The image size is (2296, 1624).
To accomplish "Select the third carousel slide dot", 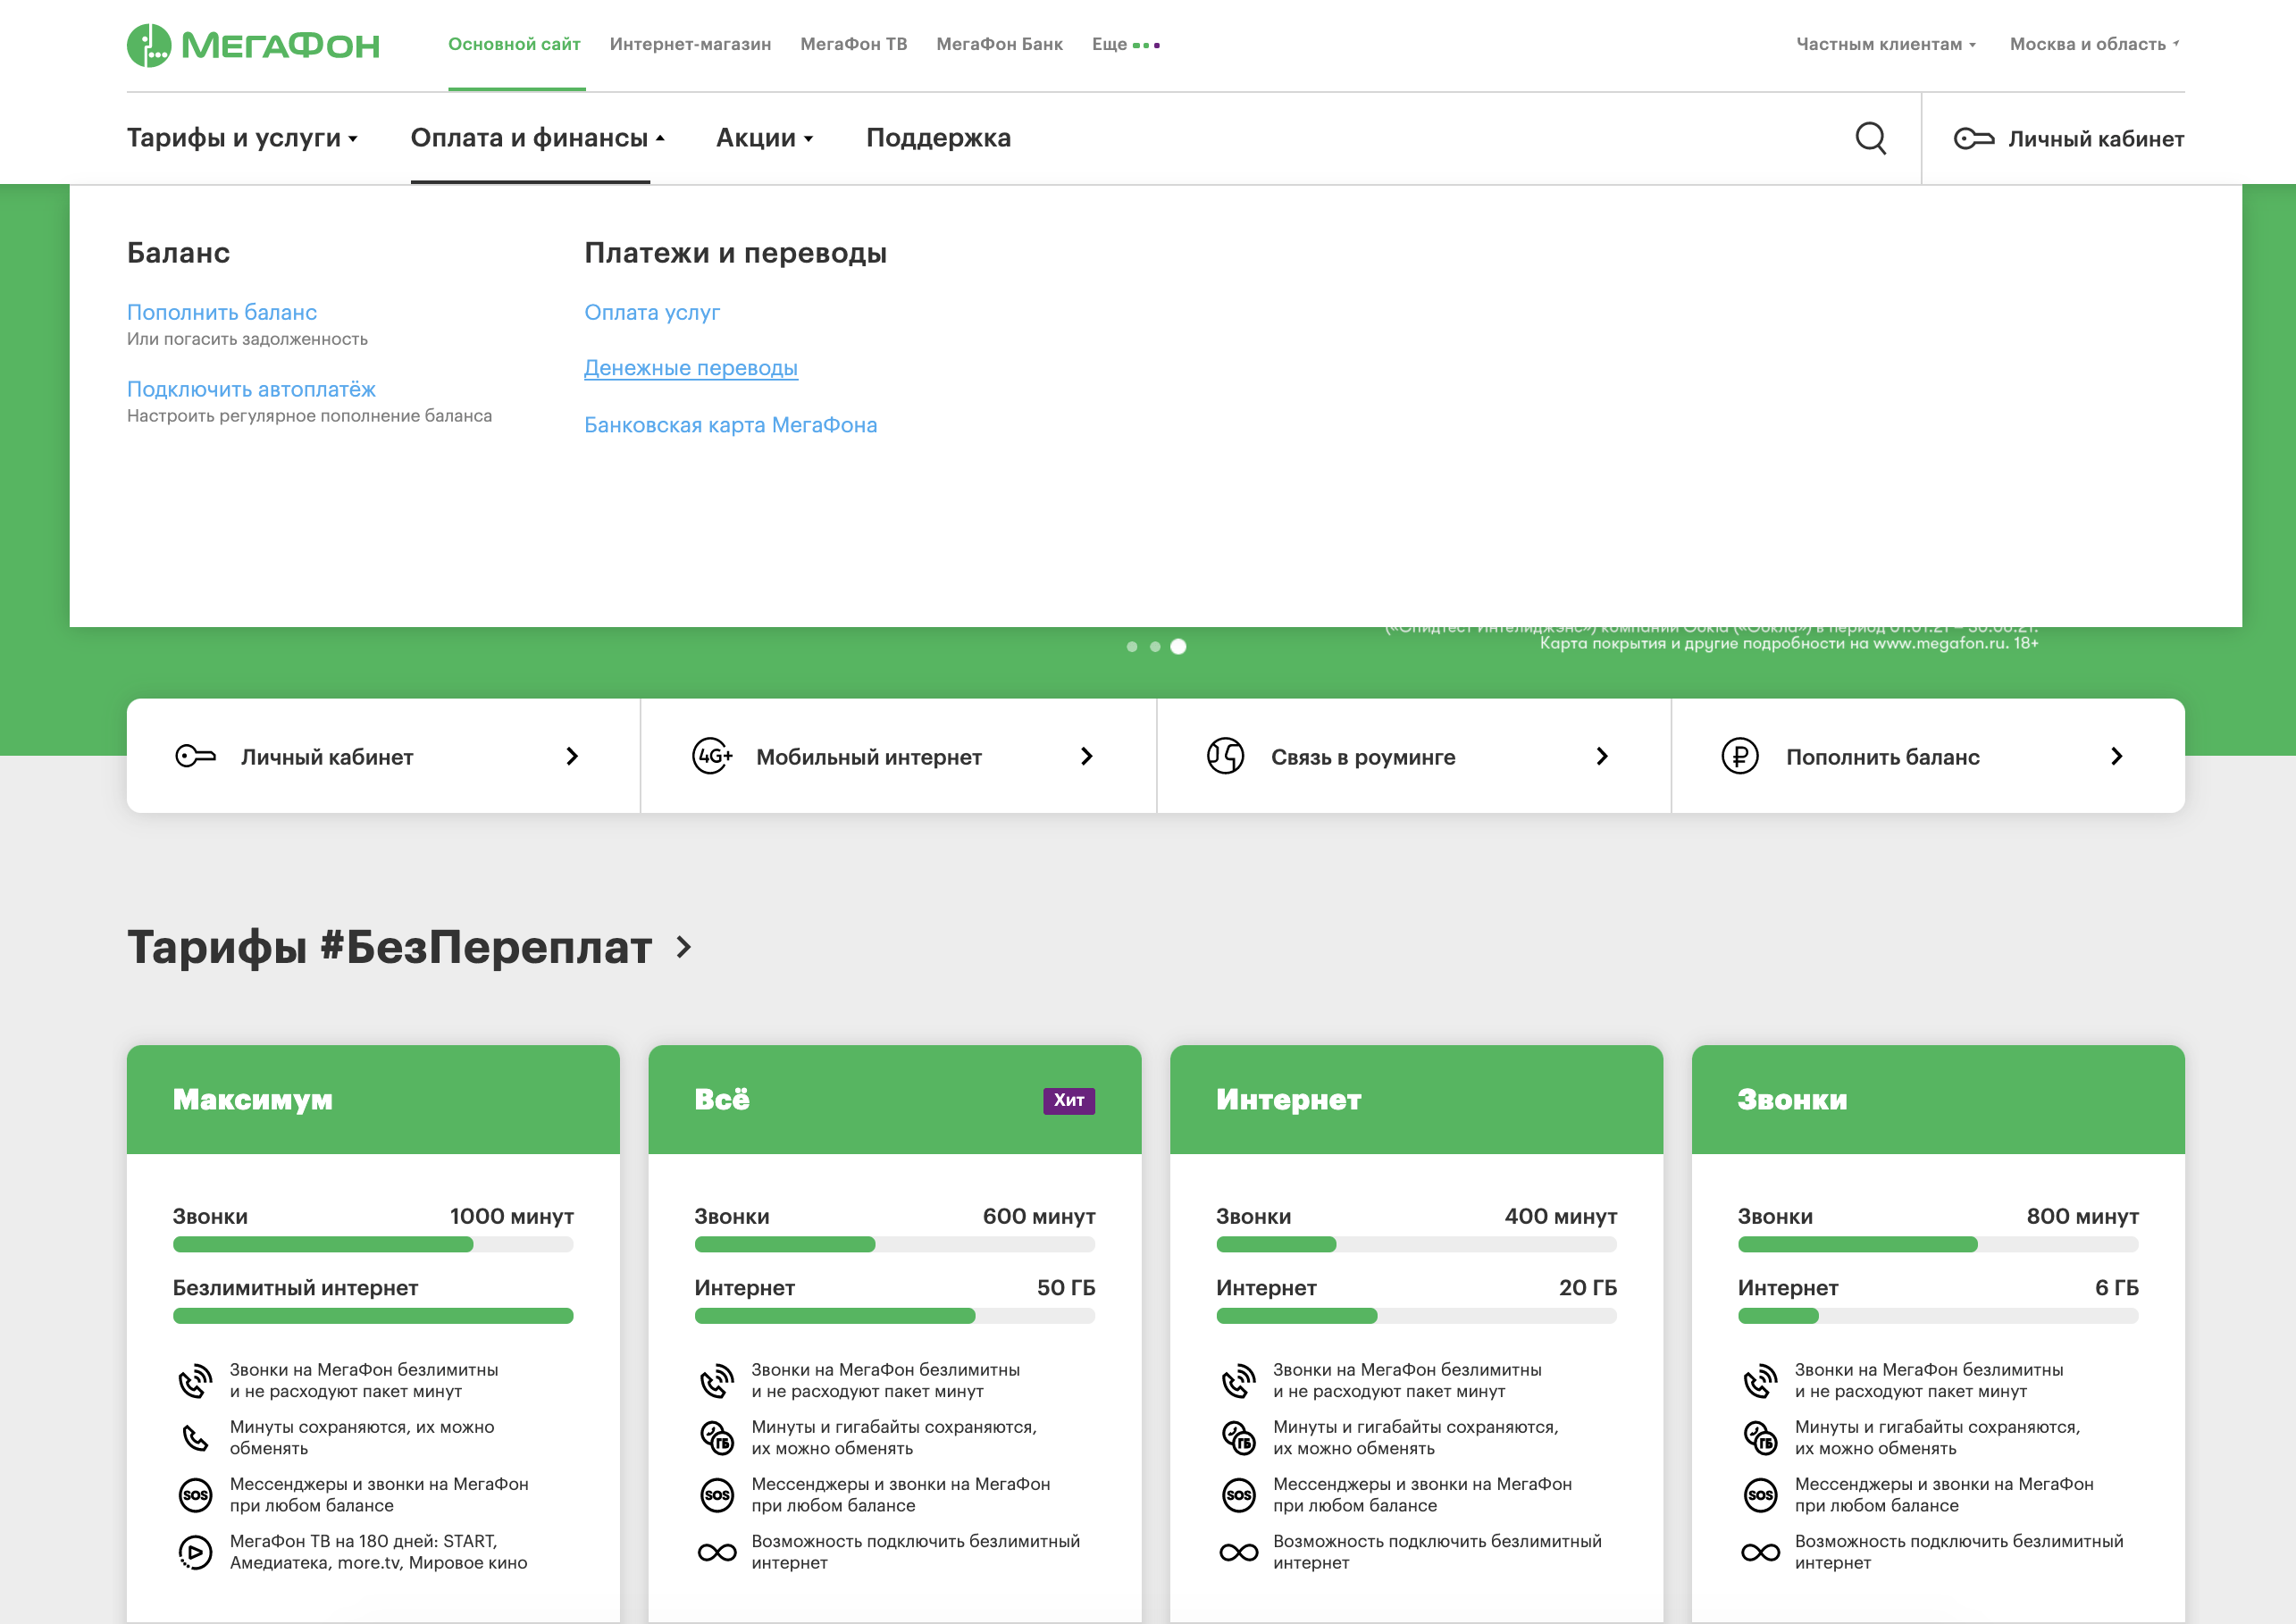I will [x=1178, y=647].
